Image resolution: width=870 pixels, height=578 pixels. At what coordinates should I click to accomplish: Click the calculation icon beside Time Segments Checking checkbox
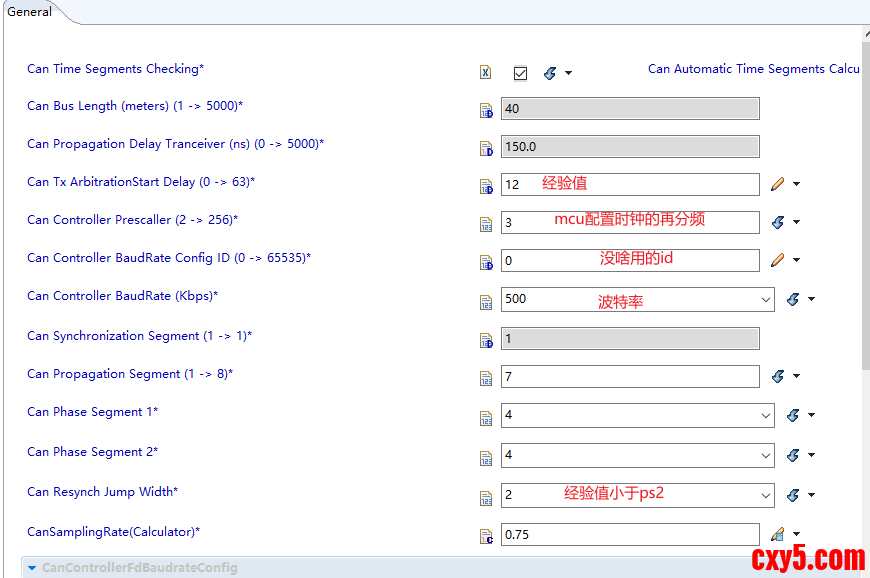coord(550,73)
